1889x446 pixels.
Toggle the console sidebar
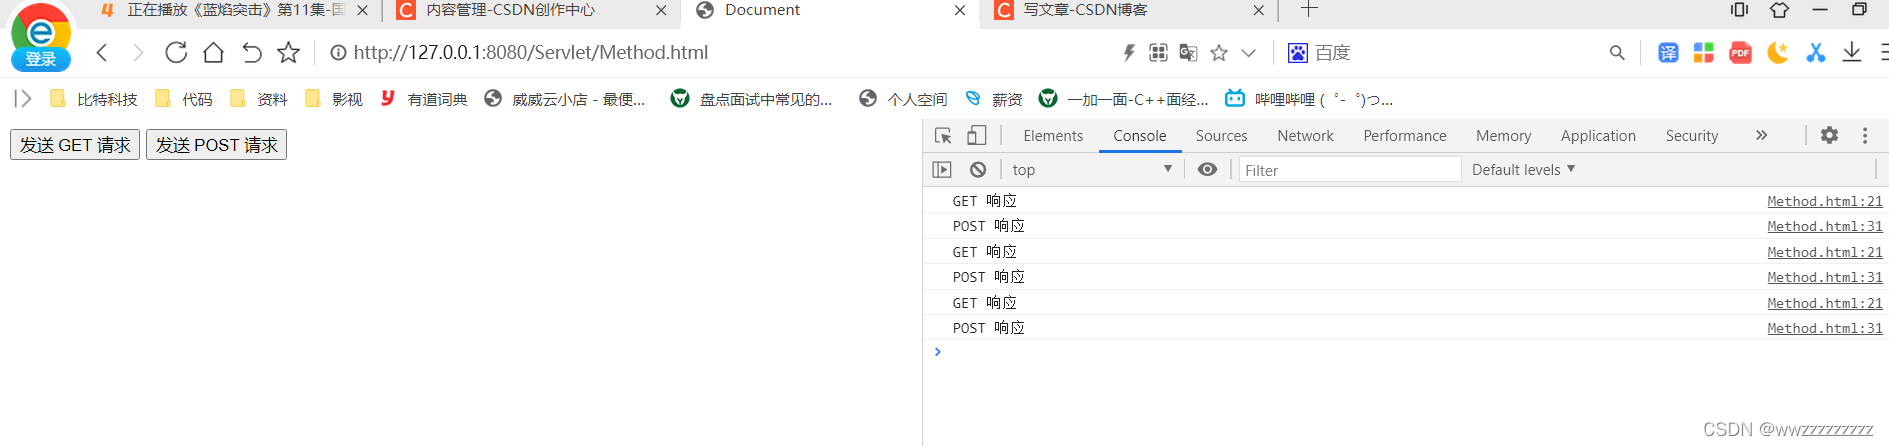[x=942, y=170]
